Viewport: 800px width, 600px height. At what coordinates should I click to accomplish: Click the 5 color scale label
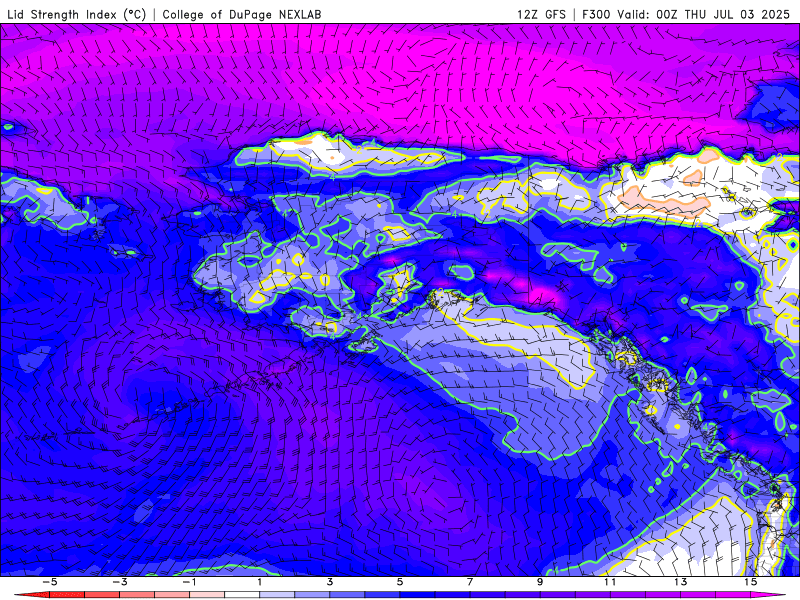coord(399,582)
